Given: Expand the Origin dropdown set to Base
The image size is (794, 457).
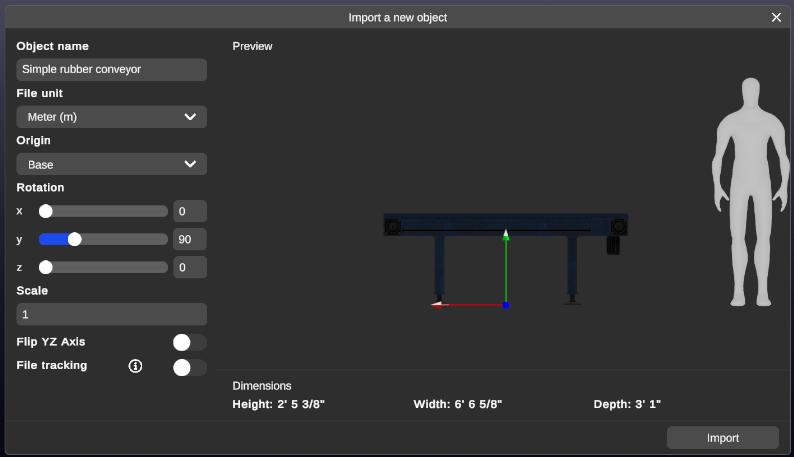Looking at the screenshot, I should pyautogui.click(x=111, y=164).
